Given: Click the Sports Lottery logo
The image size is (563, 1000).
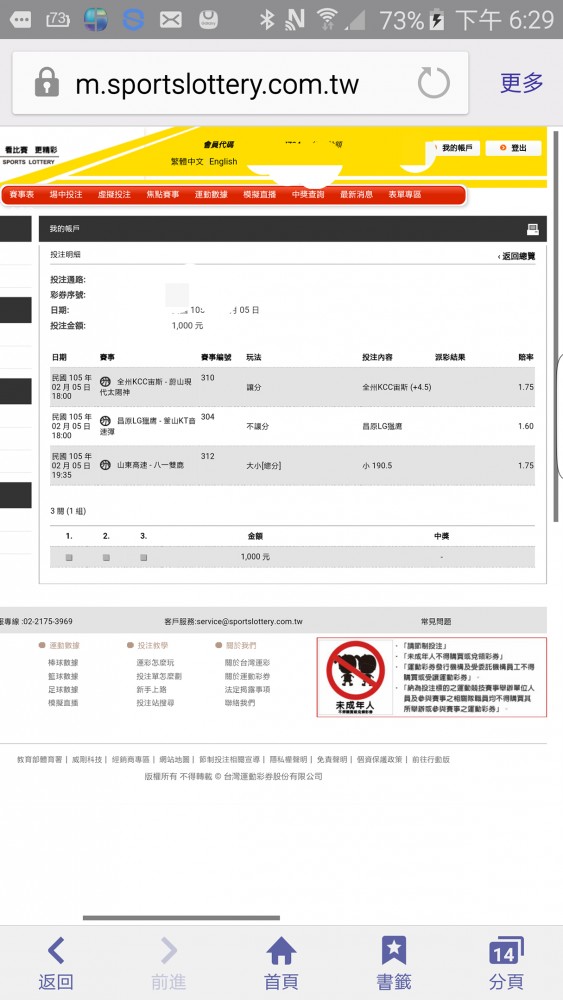Looking at the screenshot, I should pos(29,155).
